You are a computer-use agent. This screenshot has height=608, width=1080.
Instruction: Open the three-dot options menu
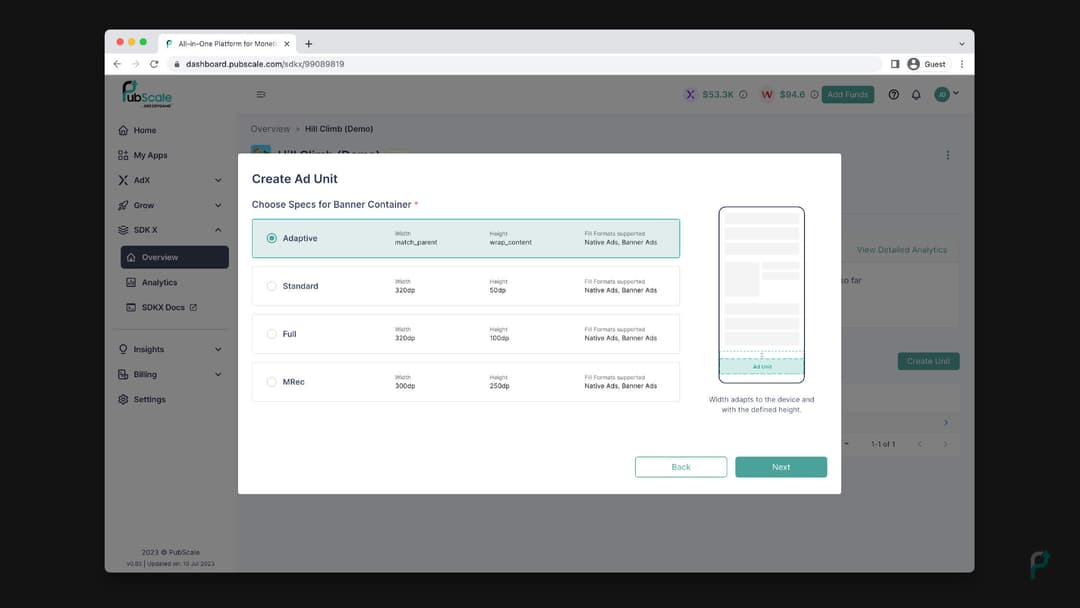(x=947, y=155)
